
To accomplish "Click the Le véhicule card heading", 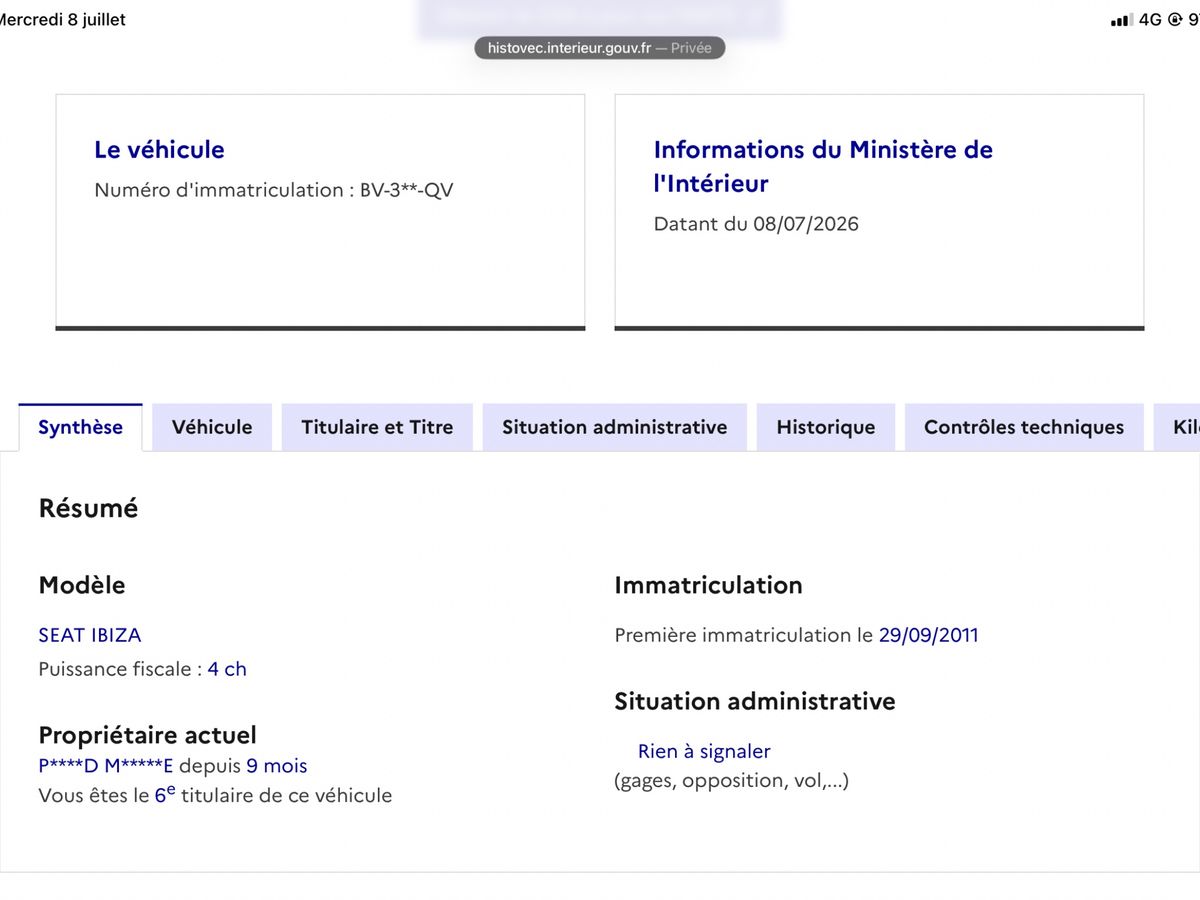I will click(x=159, y=150).
